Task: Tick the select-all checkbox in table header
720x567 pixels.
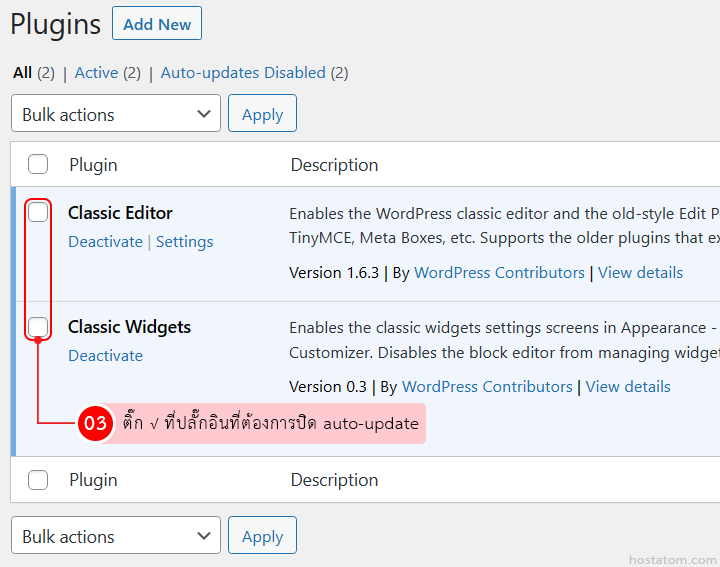Action: click(x=38, y=165)
